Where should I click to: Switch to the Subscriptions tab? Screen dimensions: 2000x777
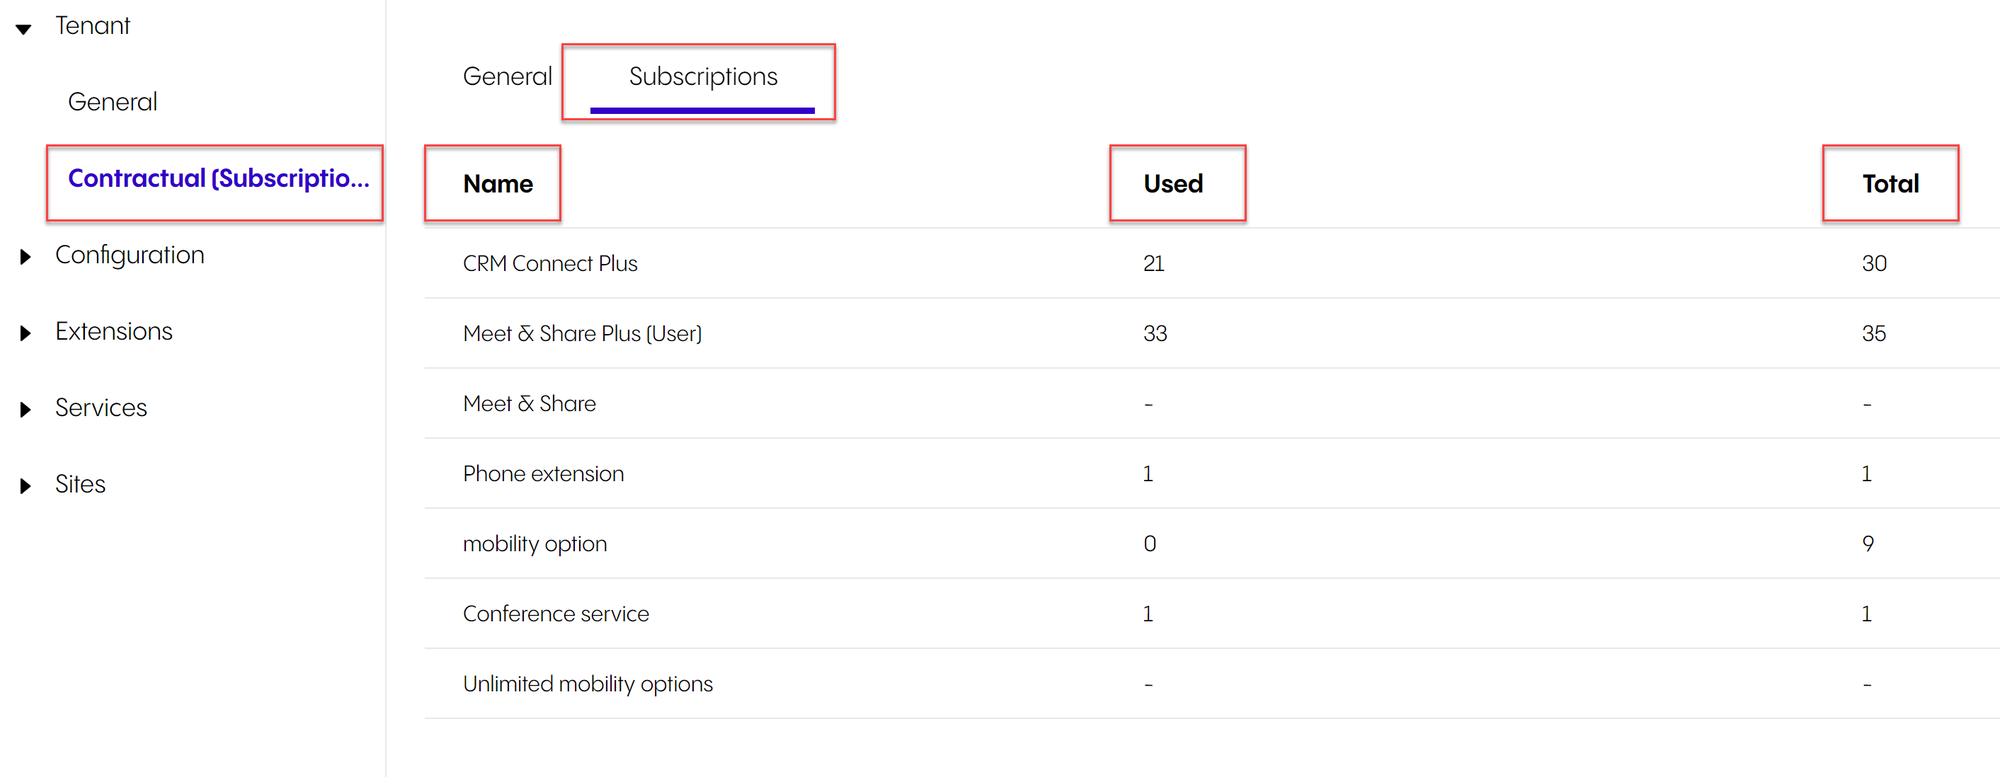click(x=703, y=77)
